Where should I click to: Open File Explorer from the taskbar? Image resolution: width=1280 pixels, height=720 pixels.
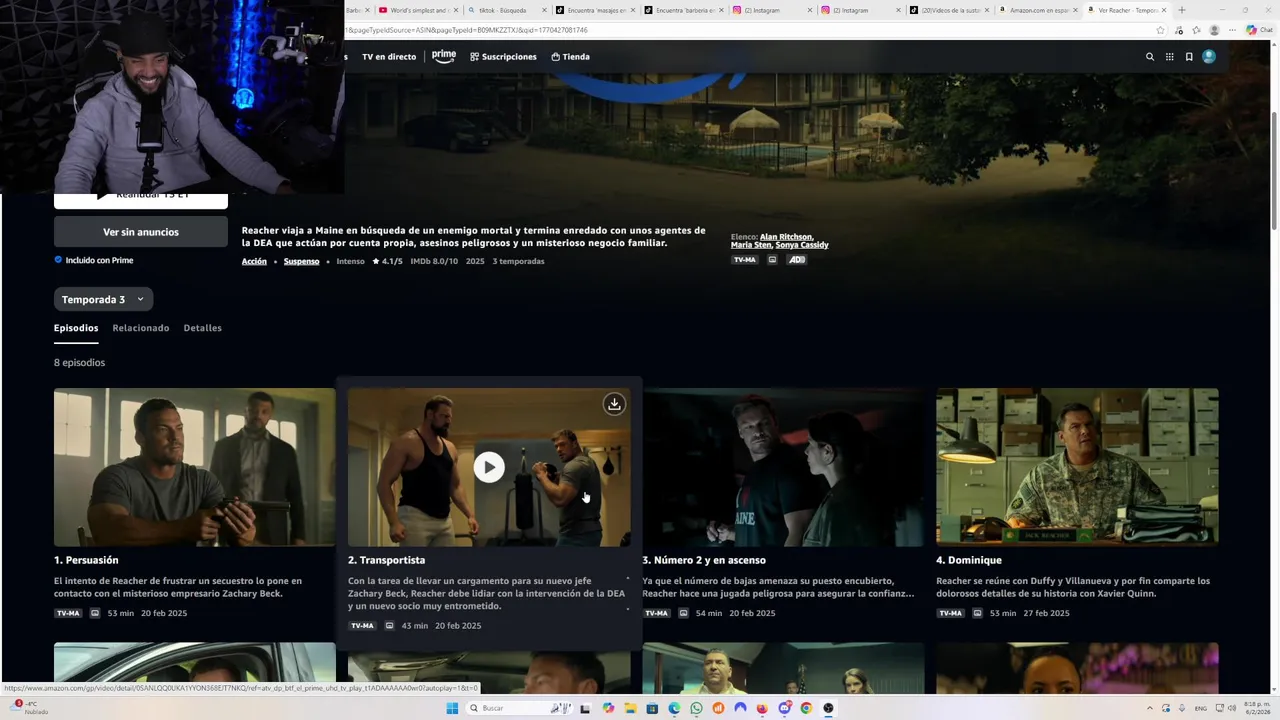pos(631,708)
